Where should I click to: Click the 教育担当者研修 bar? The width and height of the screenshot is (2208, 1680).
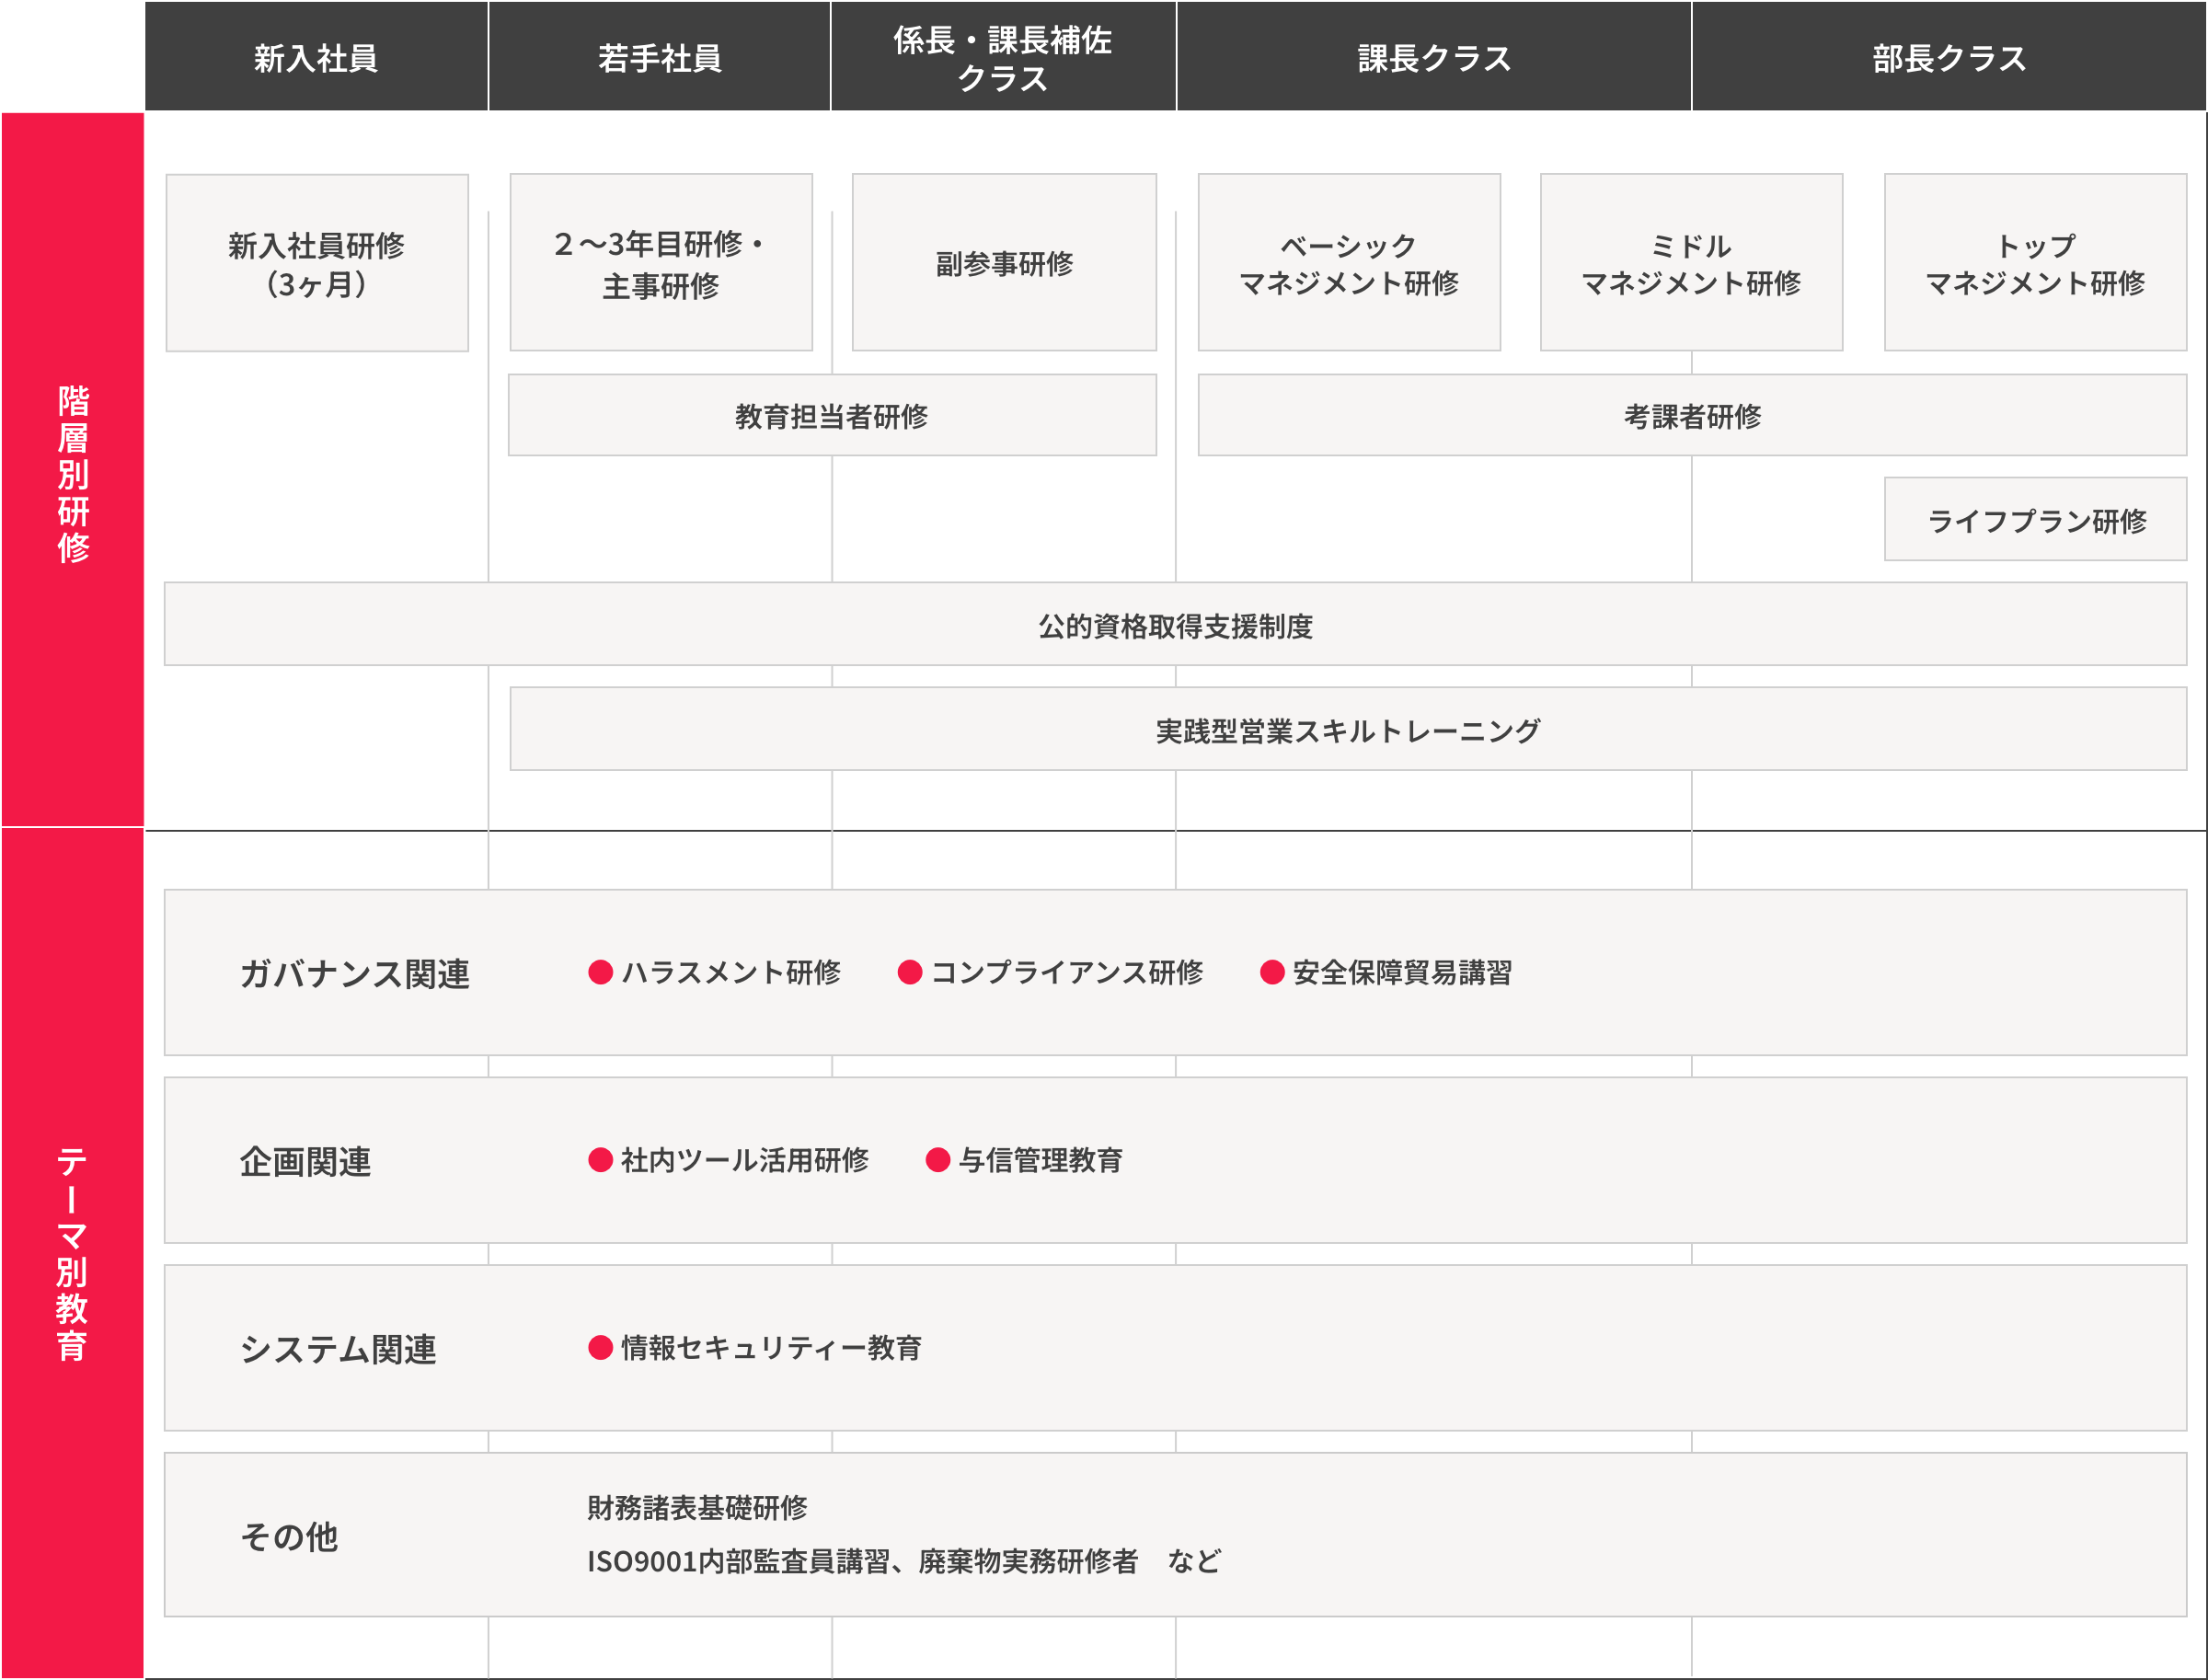coord(832,416)
